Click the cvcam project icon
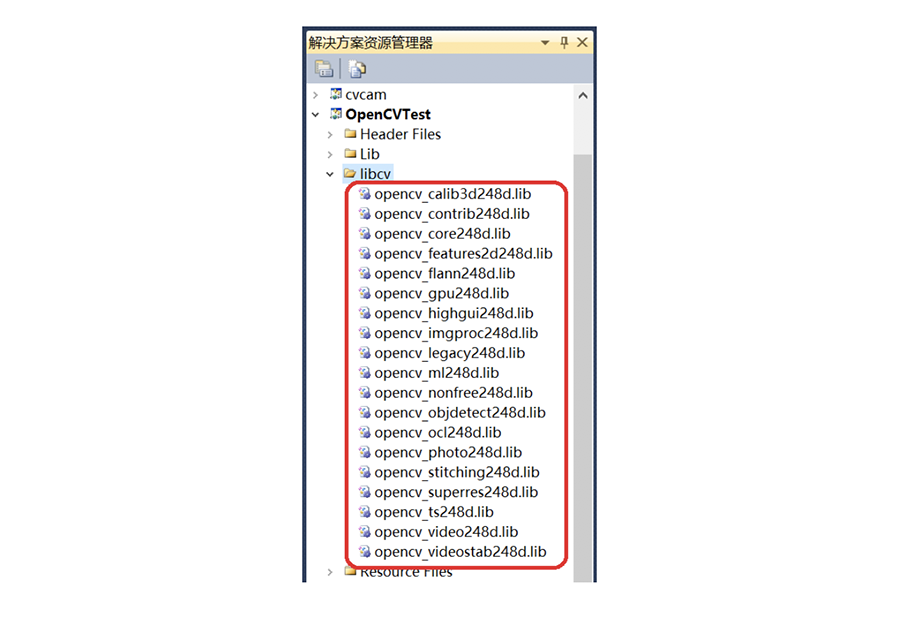Image resolution: width=924 pixels, height=622 pixels. 336,94
